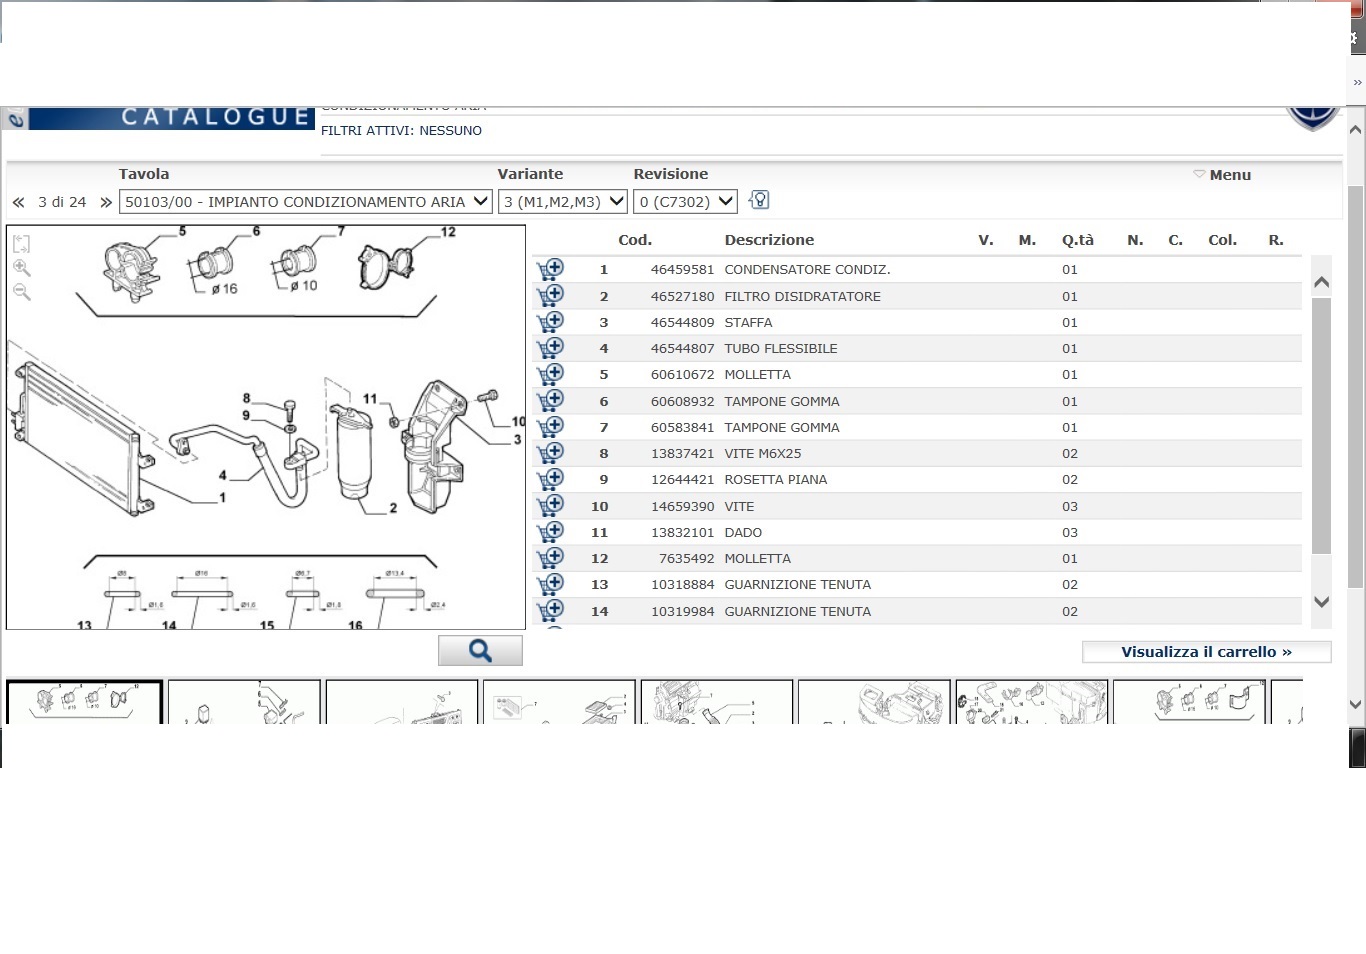Add Staffa 46544809 to cart
This screenshot has width=1366, height=954.
550,322
